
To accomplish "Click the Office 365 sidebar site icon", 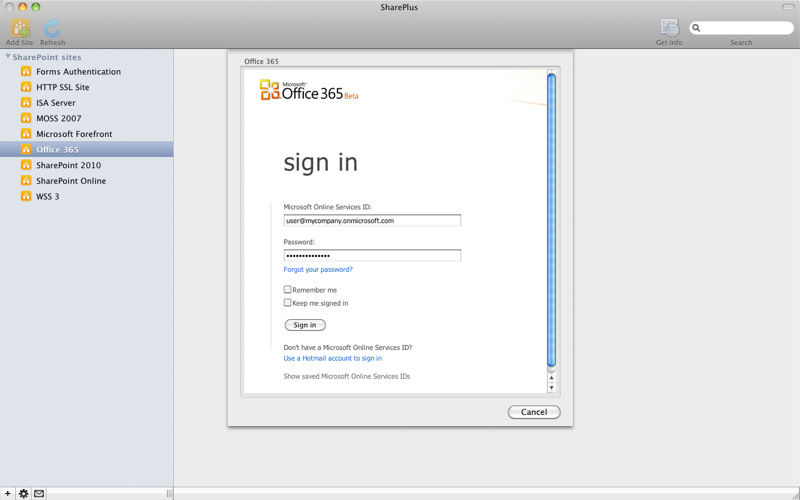I will click(x=26, y=149).
